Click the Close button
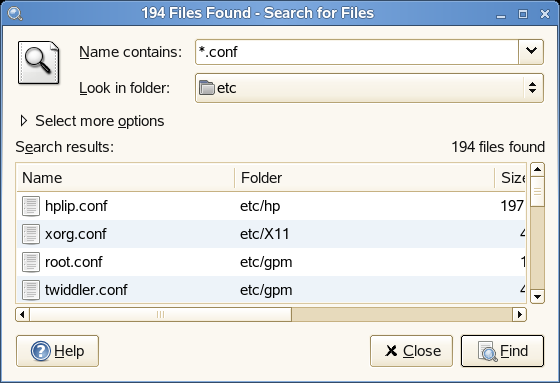This screenshot has height=383, width=560. click(411, 351)
